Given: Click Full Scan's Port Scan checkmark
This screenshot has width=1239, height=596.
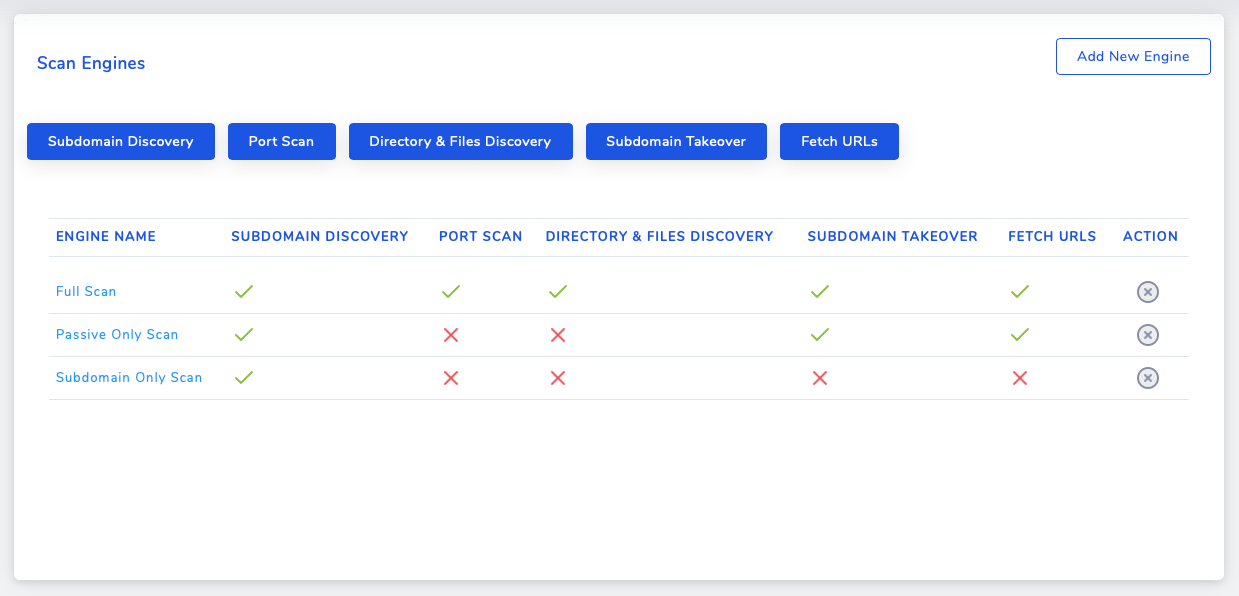Looking at the screenshot, I should click(x=451, y=292).
